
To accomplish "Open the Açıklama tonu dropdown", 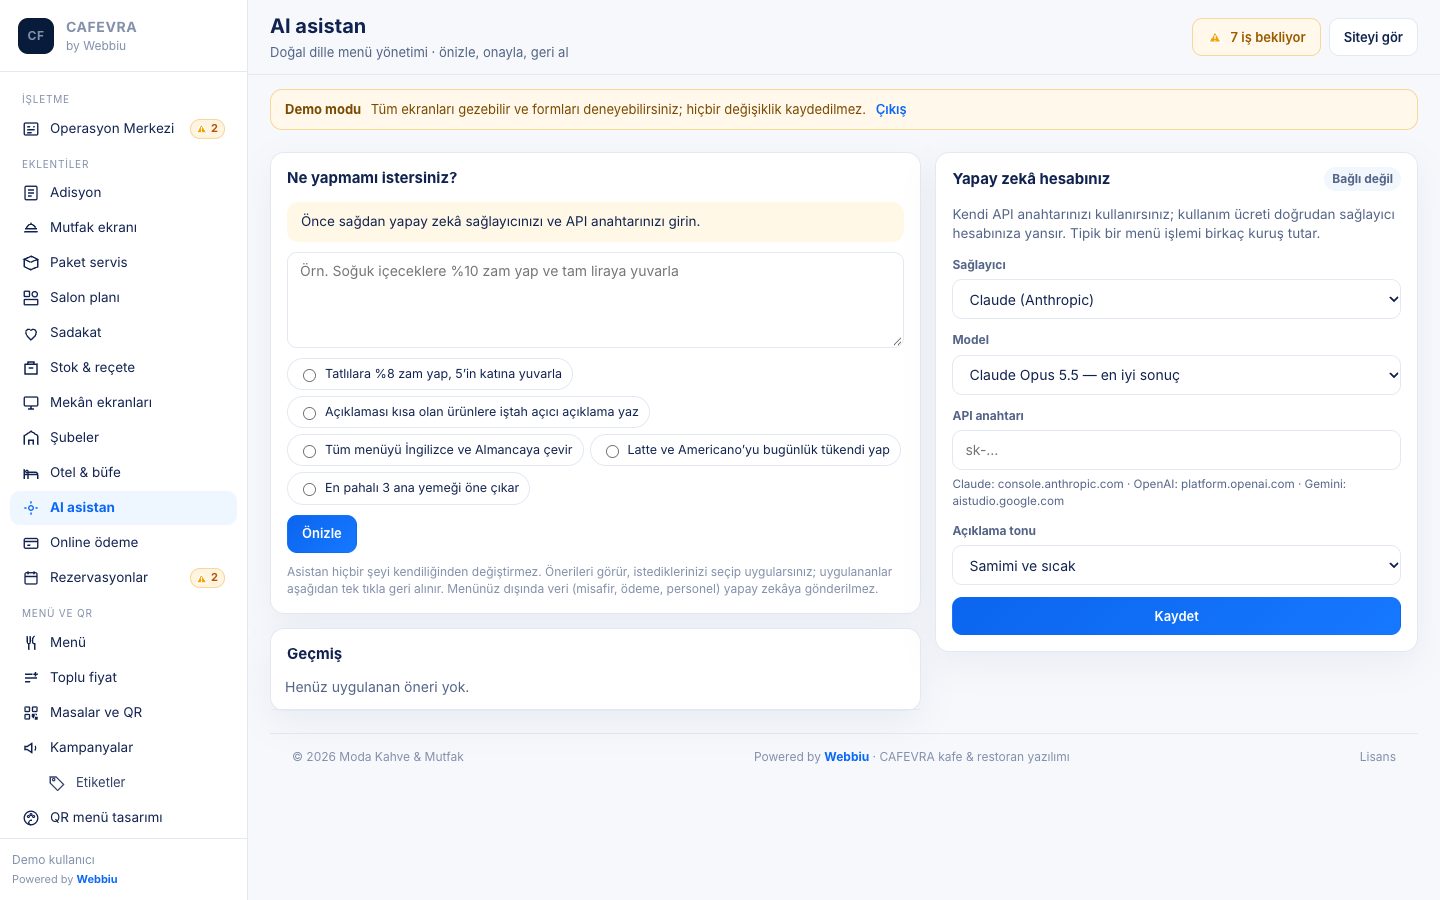I will click(1176, 565).
